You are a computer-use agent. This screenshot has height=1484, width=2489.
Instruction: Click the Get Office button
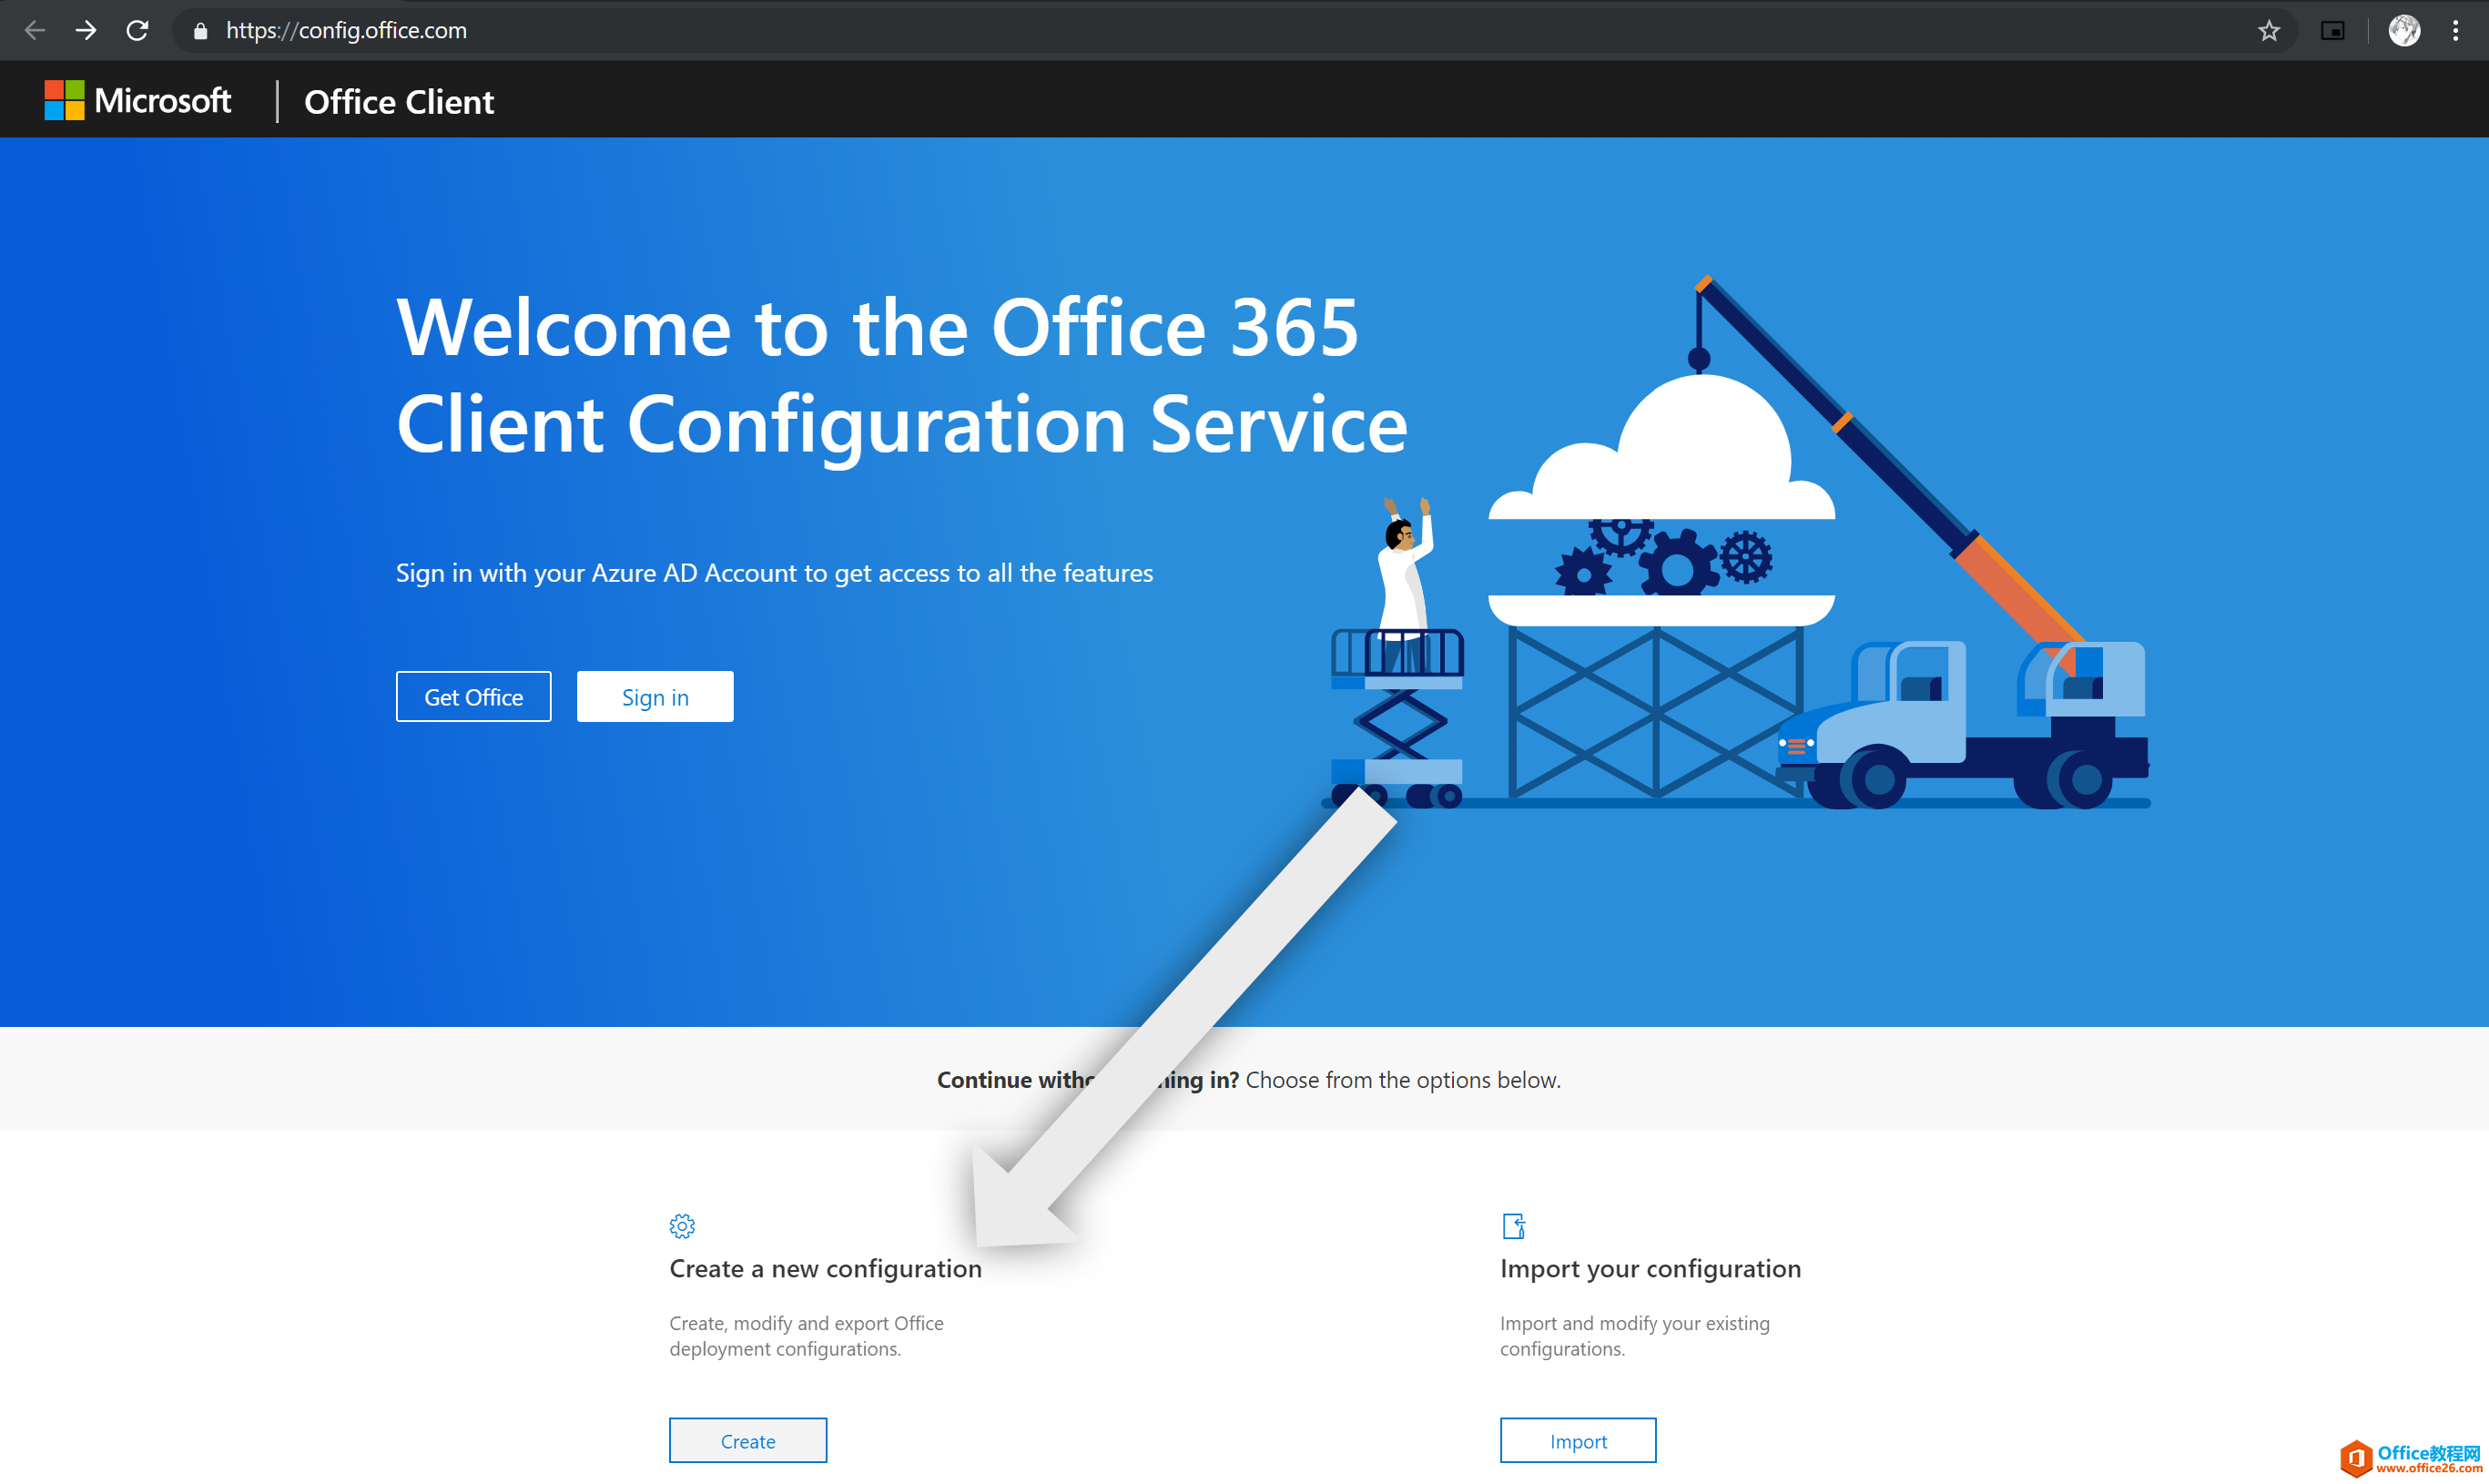coord(473,696)
